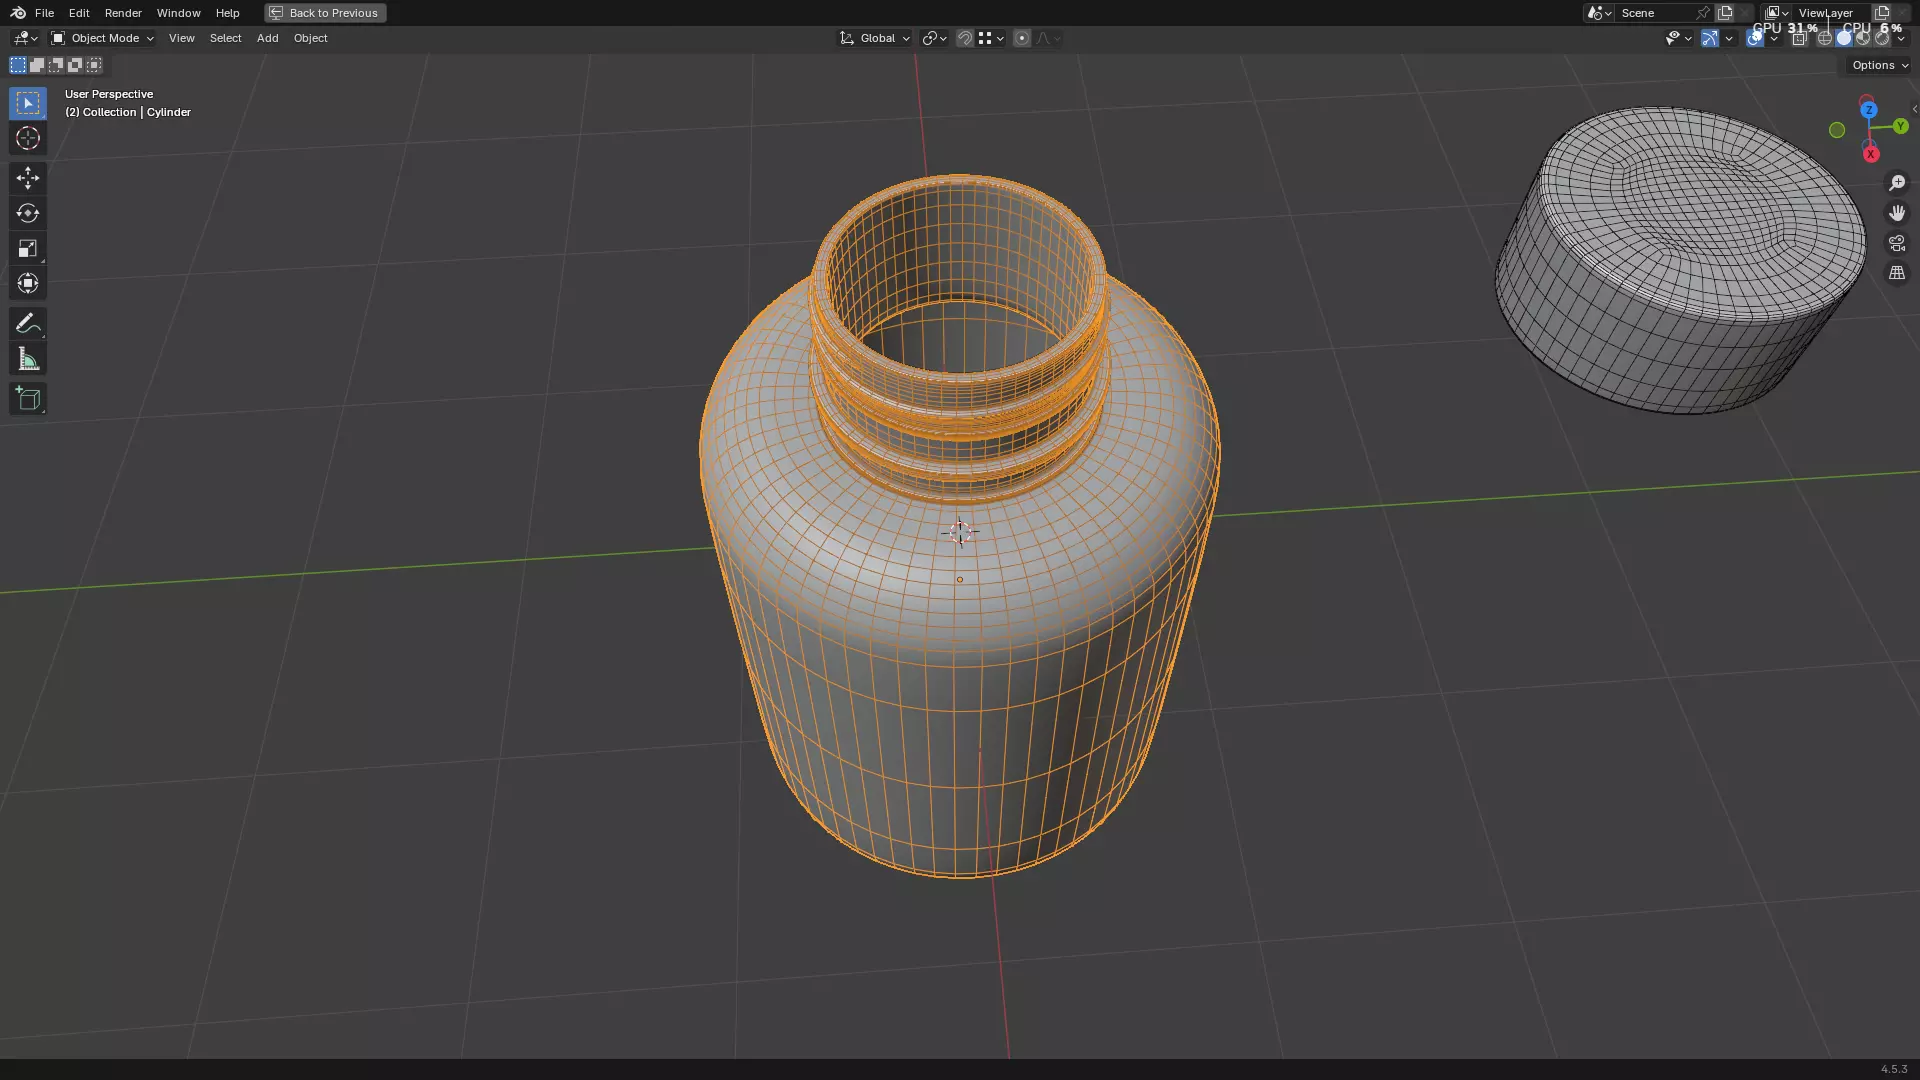This screenshot has height=1080, width=1920.
Task: Select the Rotate tool
Action: (x=28, y=213)
